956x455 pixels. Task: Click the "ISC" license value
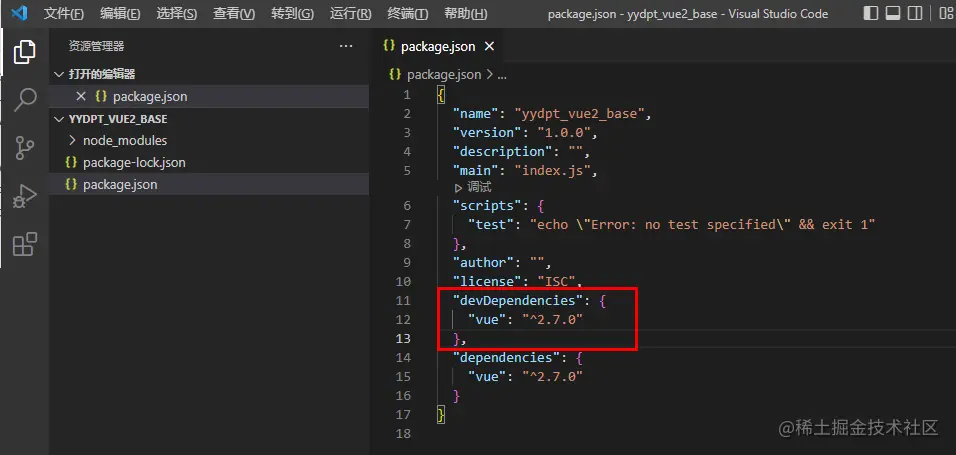pos(557,282)
